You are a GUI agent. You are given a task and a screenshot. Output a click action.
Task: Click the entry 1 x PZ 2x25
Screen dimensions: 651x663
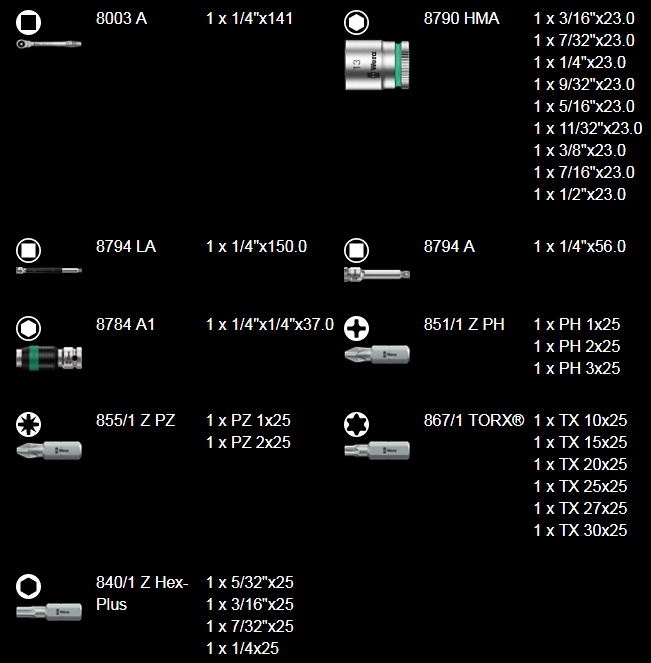[248, 442]
